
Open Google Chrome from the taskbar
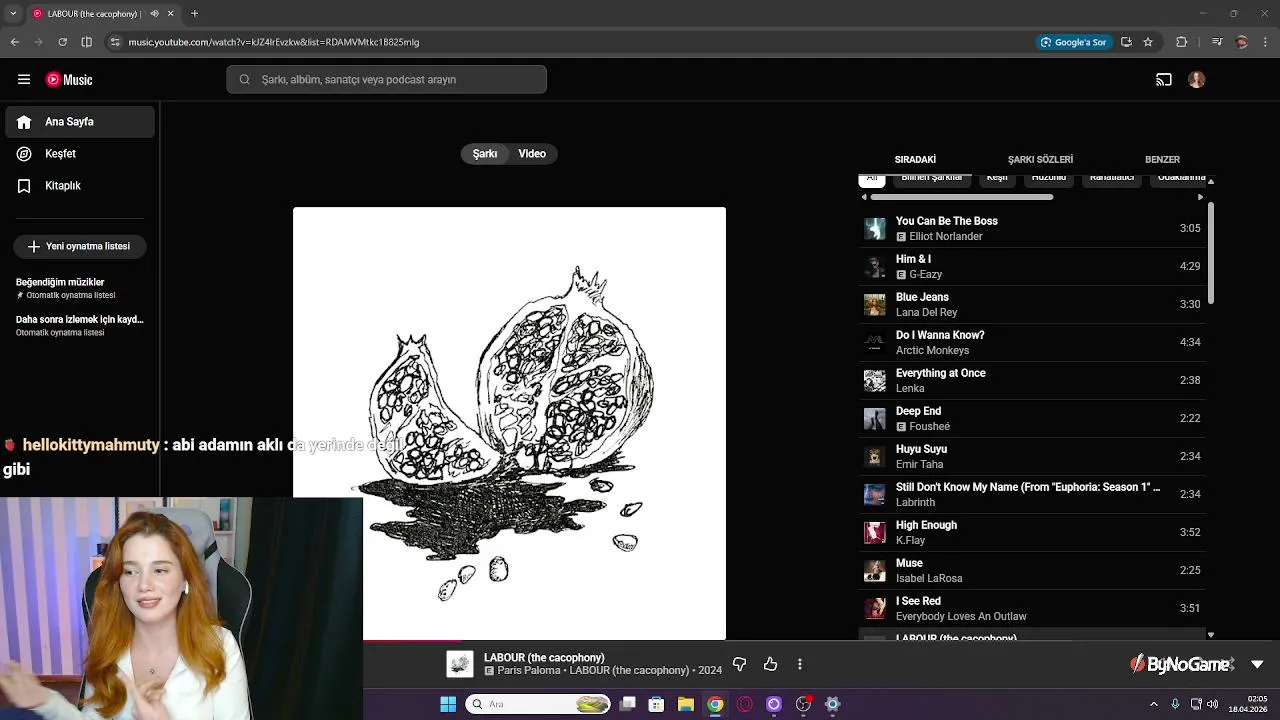715,704
